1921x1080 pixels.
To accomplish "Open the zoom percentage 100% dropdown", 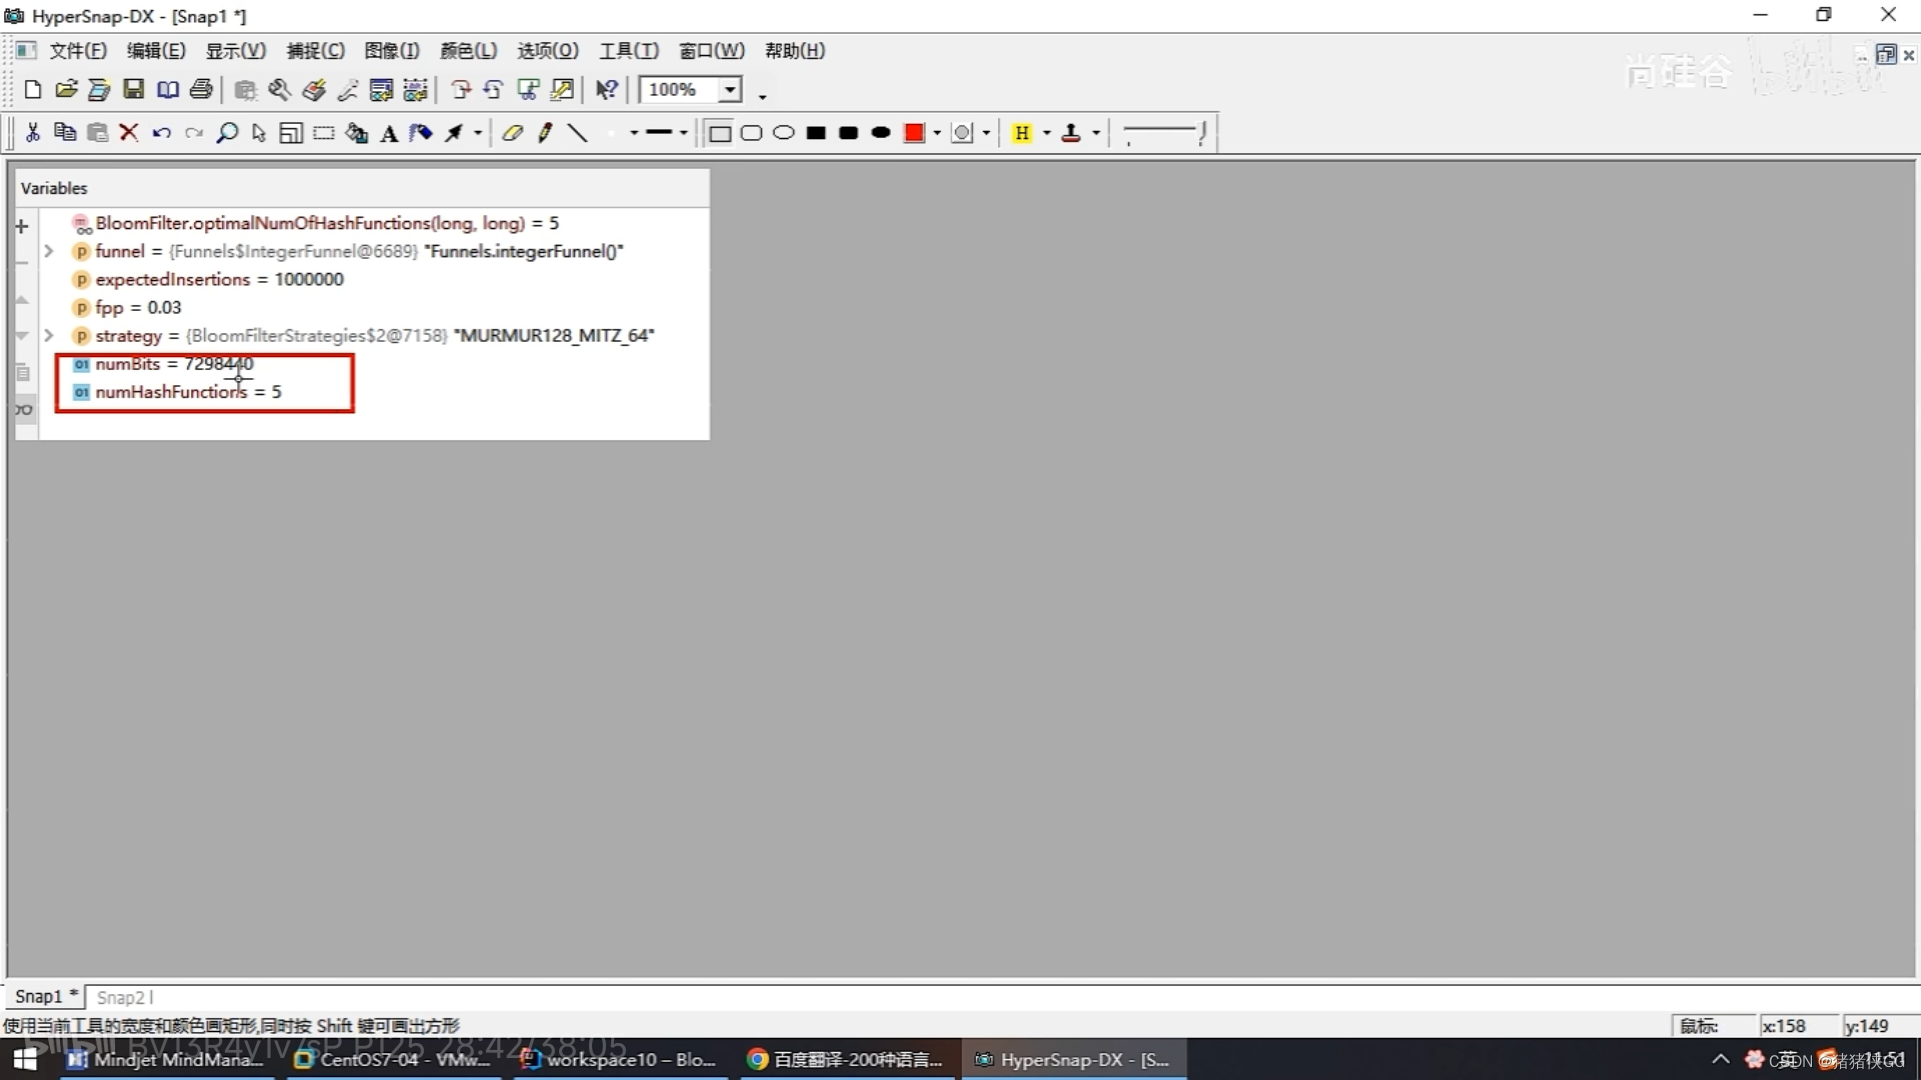I will [731, 90].
